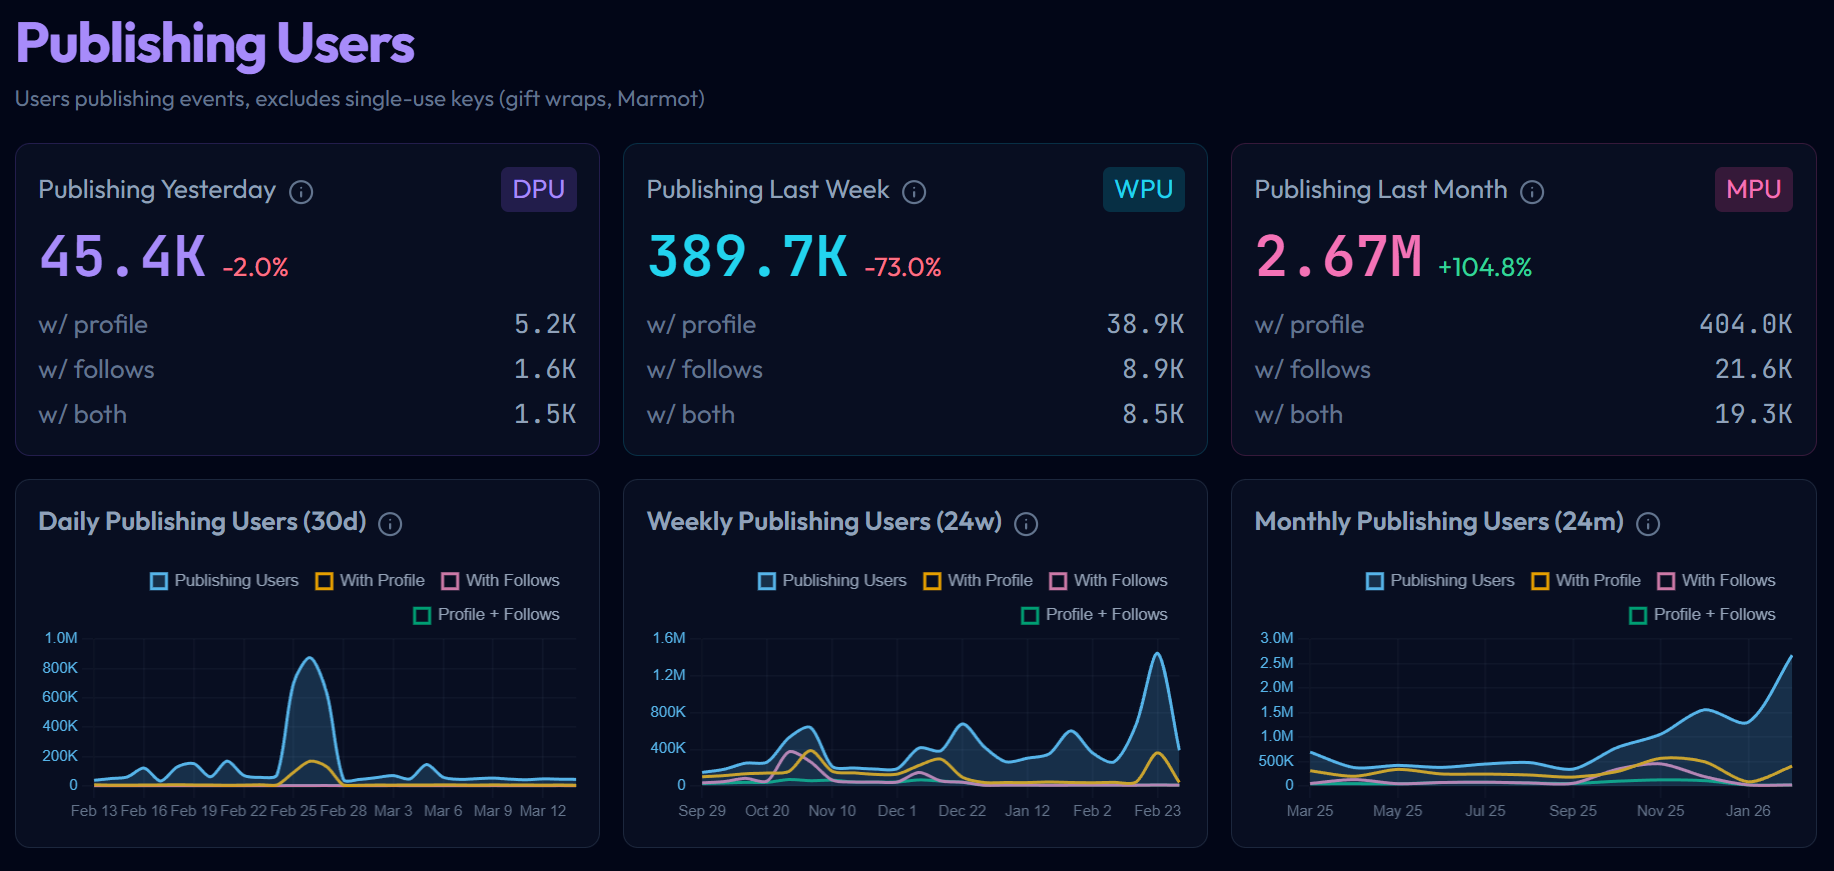The image size is (1834, 871).
Task: Open info tooltip for Weekly Publishing Users (24w)
Action: click(x=1026, y=524)
